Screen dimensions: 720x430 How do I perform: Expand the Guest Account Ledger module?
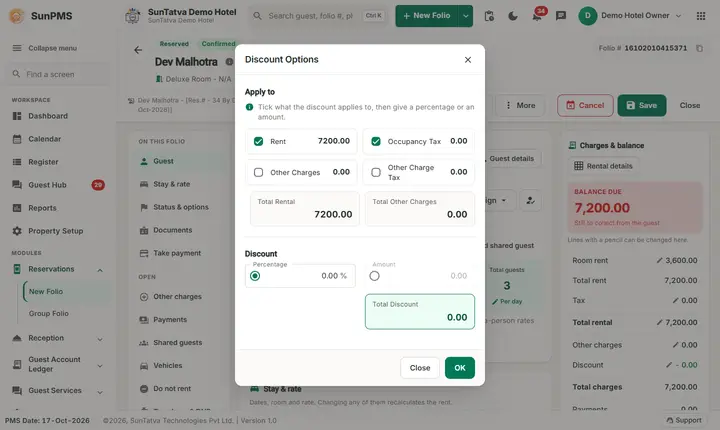pos(58,364)
